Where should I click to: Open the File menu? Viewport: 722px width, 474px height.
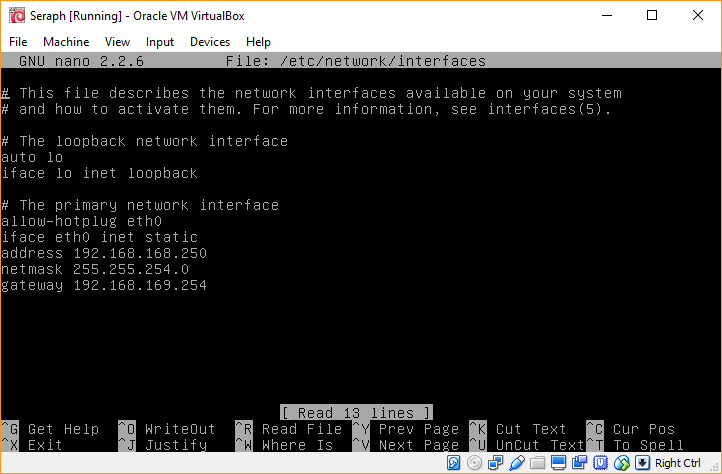tap(18, 42)
